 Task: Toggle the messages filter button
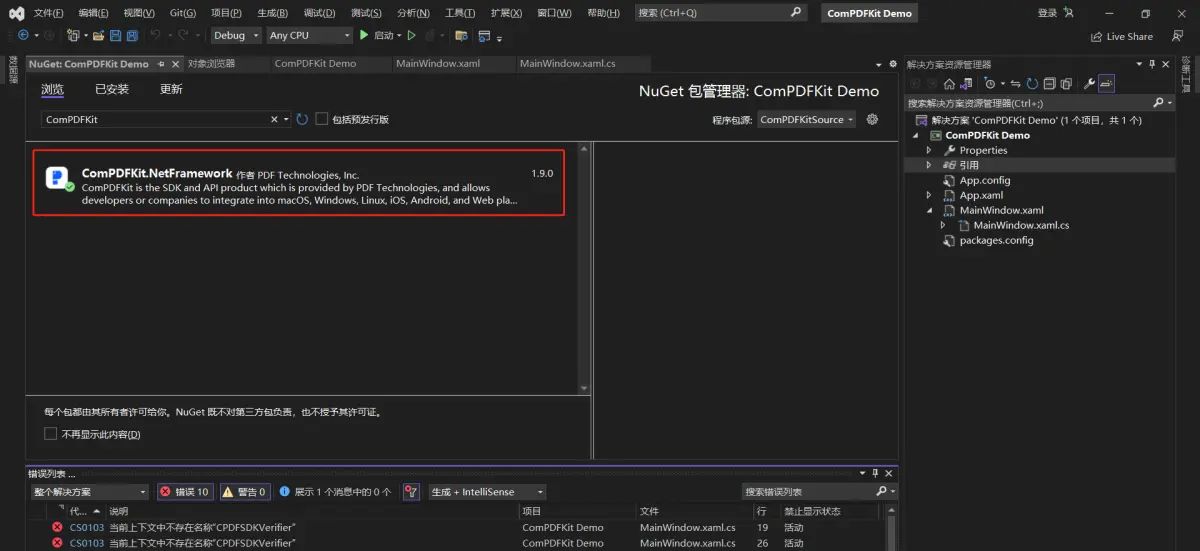(335, 492)
